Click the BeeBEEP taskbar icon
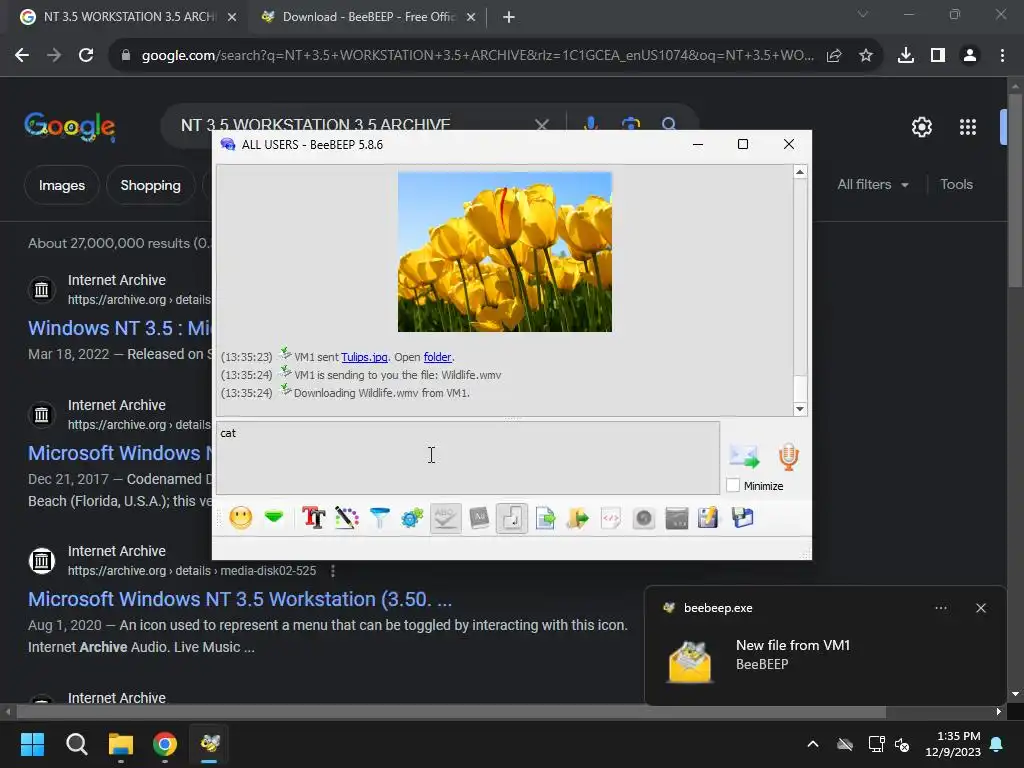This screenshot has height=768, width=1024. [x=210, y=744]
